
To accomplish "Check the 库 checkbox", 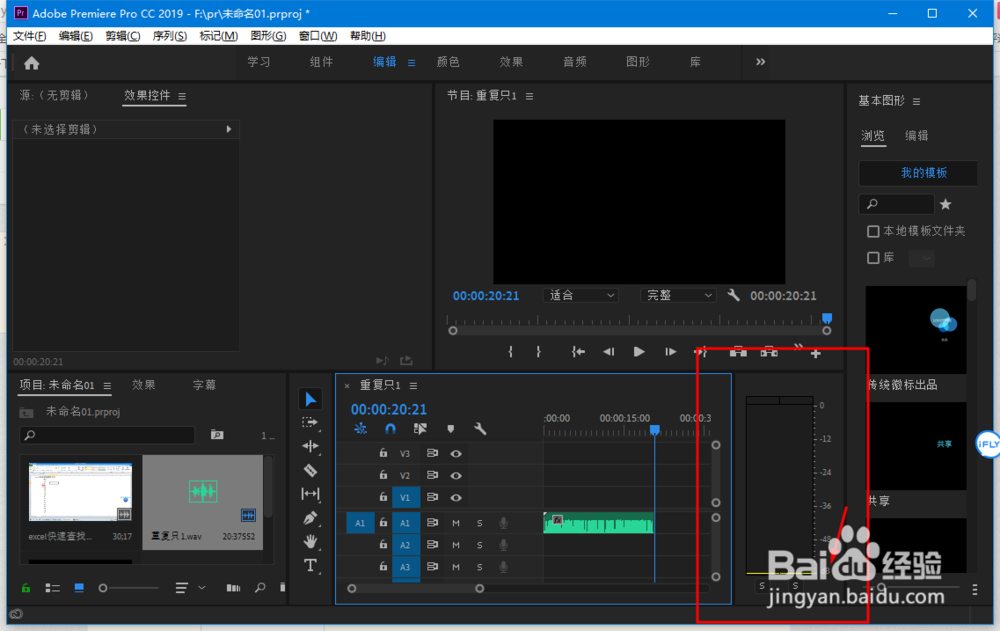I will tap(873, 258).
